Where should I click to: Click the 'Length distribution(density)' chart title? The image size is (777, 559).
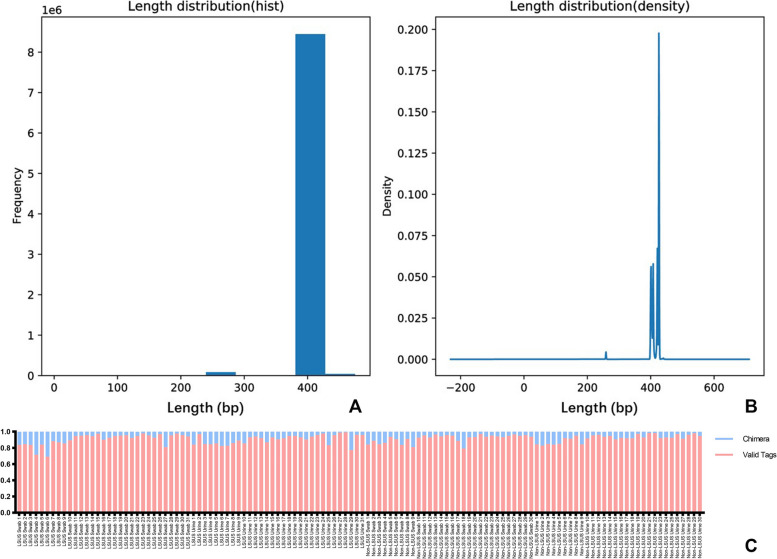[600, 6]
